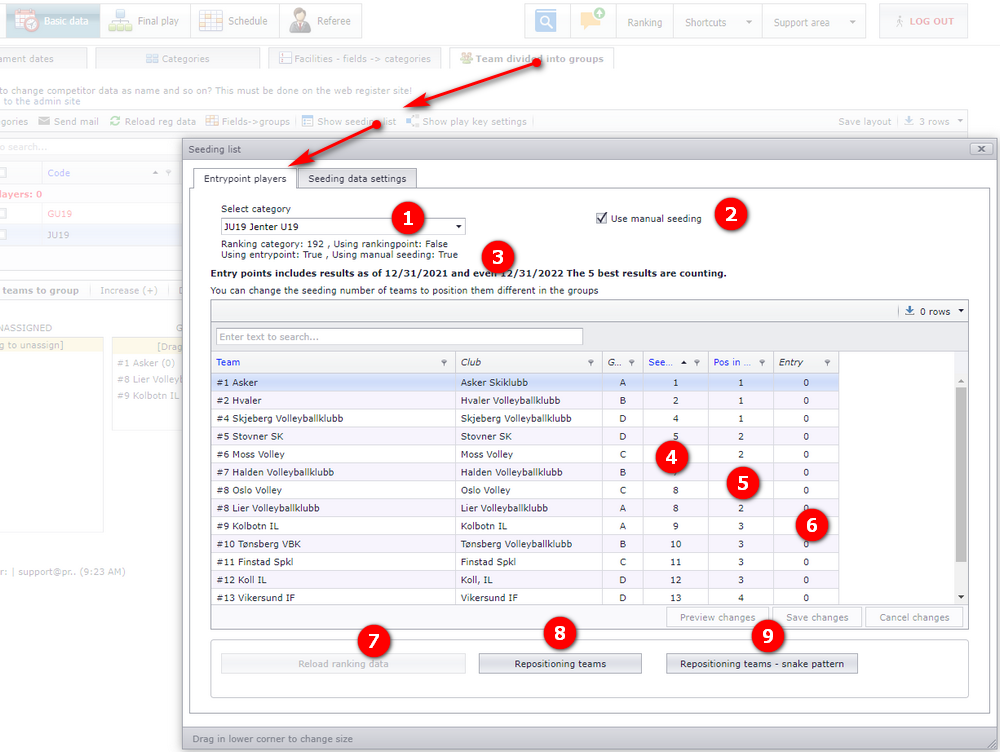
Task: Click the Fields->groups grid icon
Action: 212,121
